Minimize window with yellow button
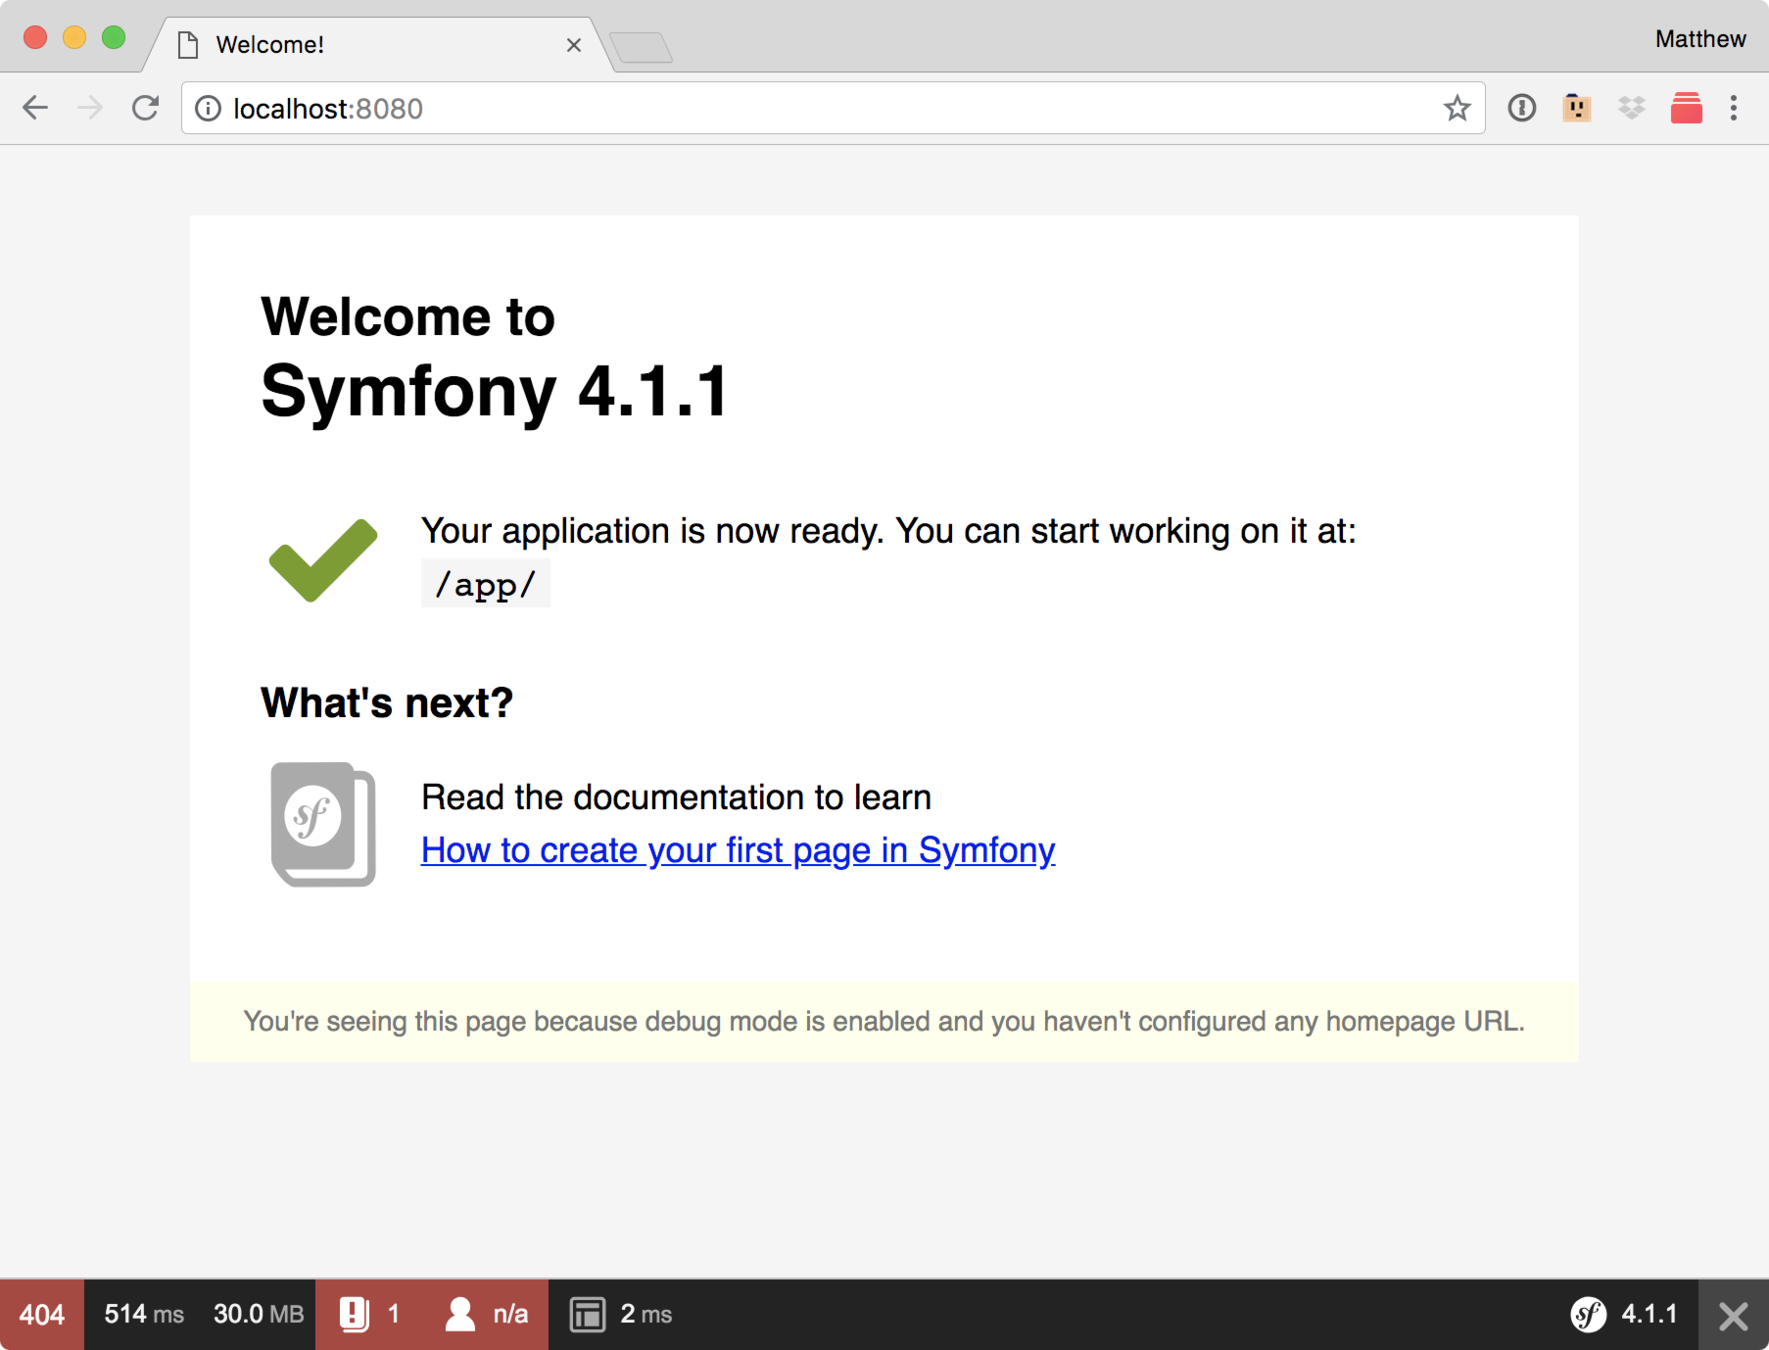This screenshot has height=1350, width=1769. (x=74, y=38)
